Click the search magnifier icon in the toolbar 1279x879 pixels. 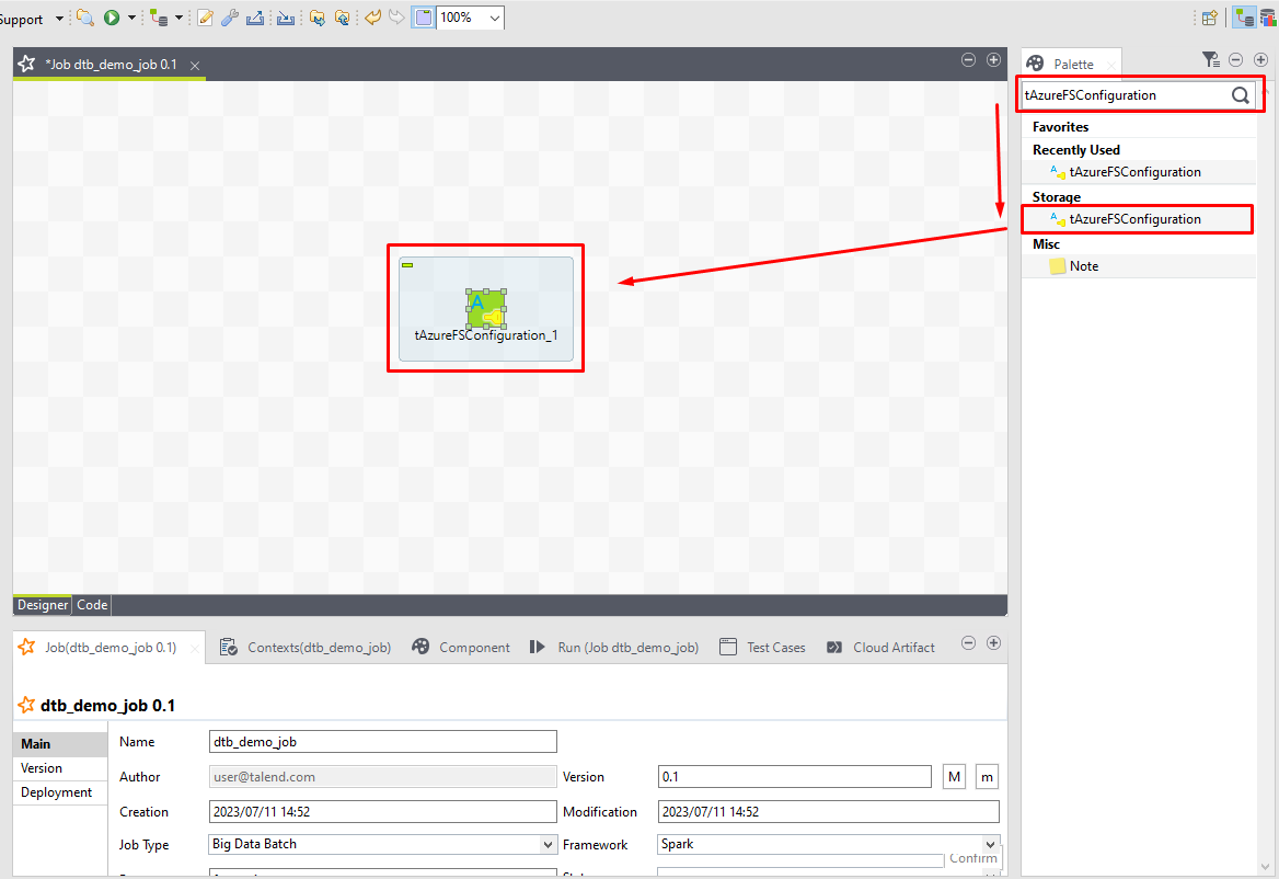click(85, 18)
